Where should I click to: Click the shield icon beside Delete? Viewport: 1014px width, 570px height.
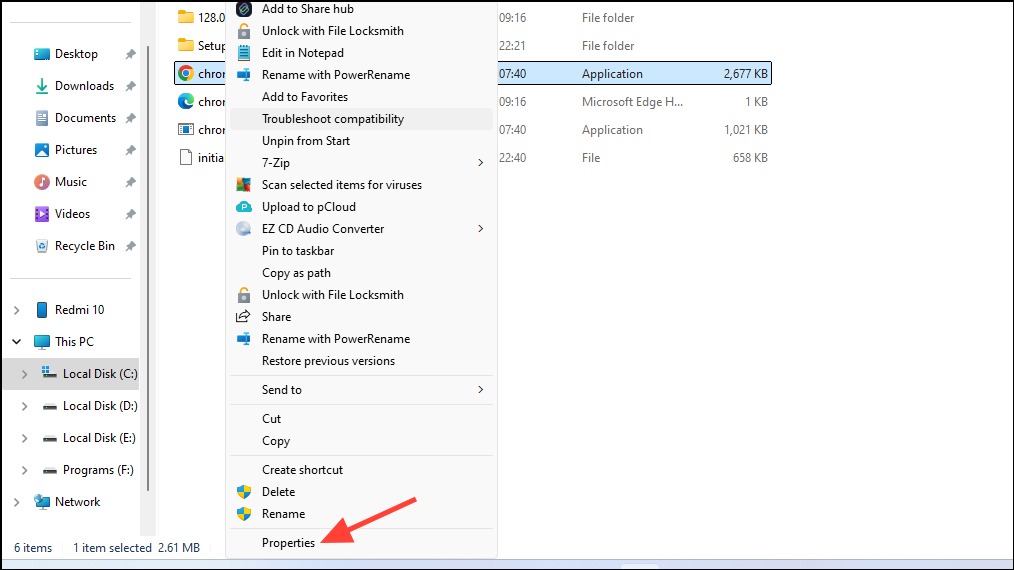243,492
